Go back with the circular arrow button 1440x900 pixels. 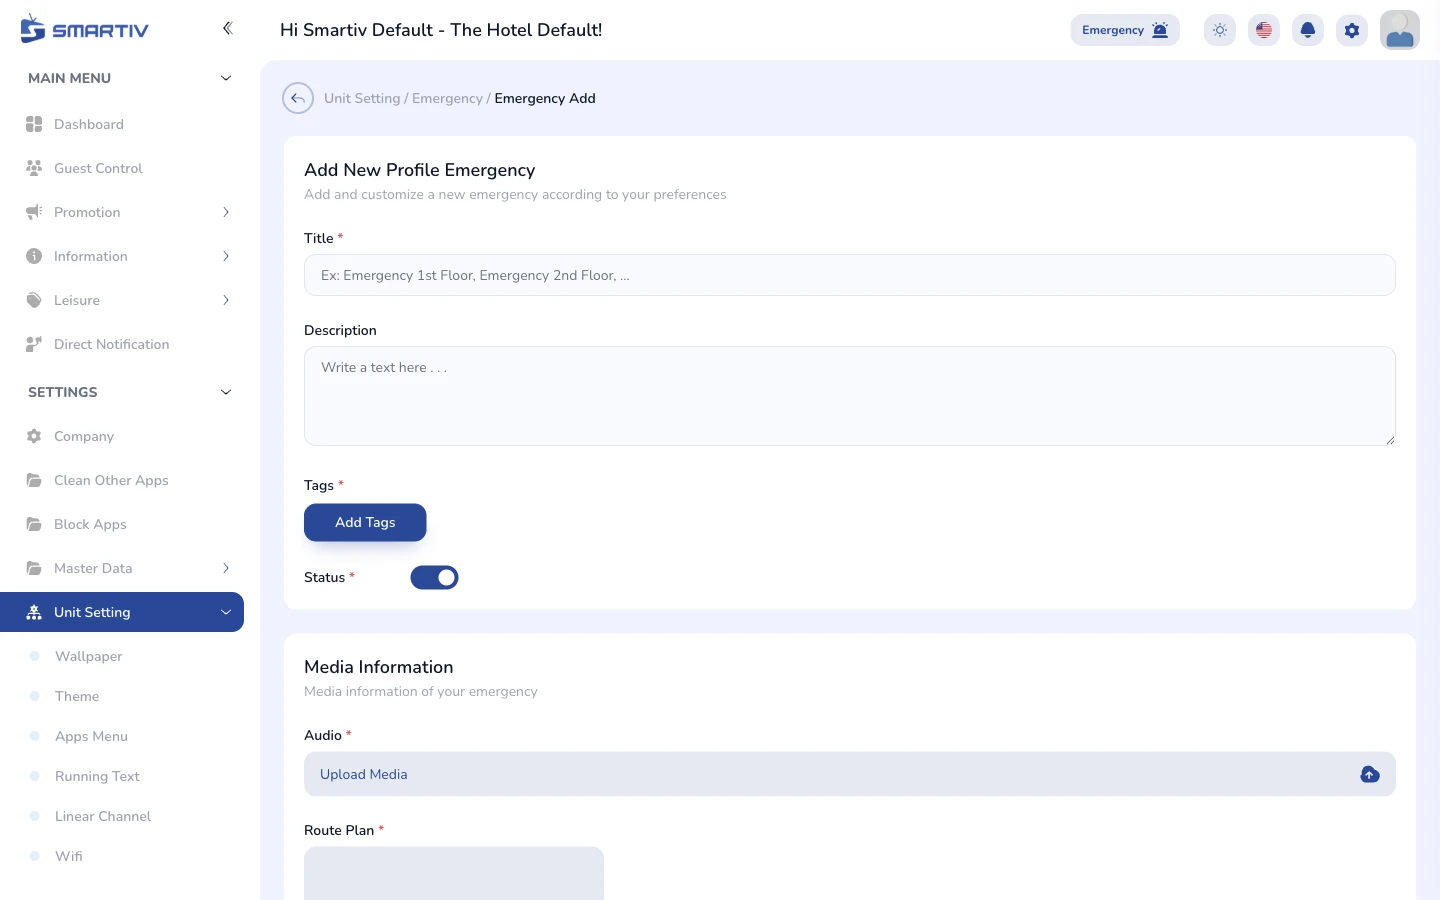click(x=298, y=98)
